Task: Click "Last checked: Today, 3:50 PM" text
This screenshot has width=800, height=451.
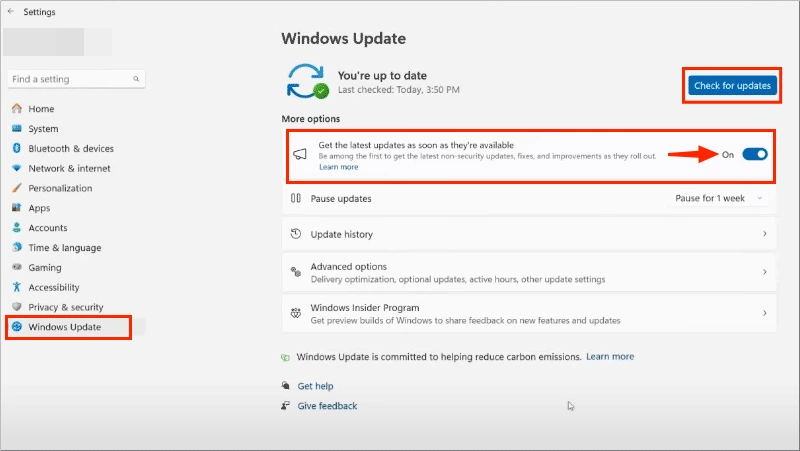Action: [398, 90]
